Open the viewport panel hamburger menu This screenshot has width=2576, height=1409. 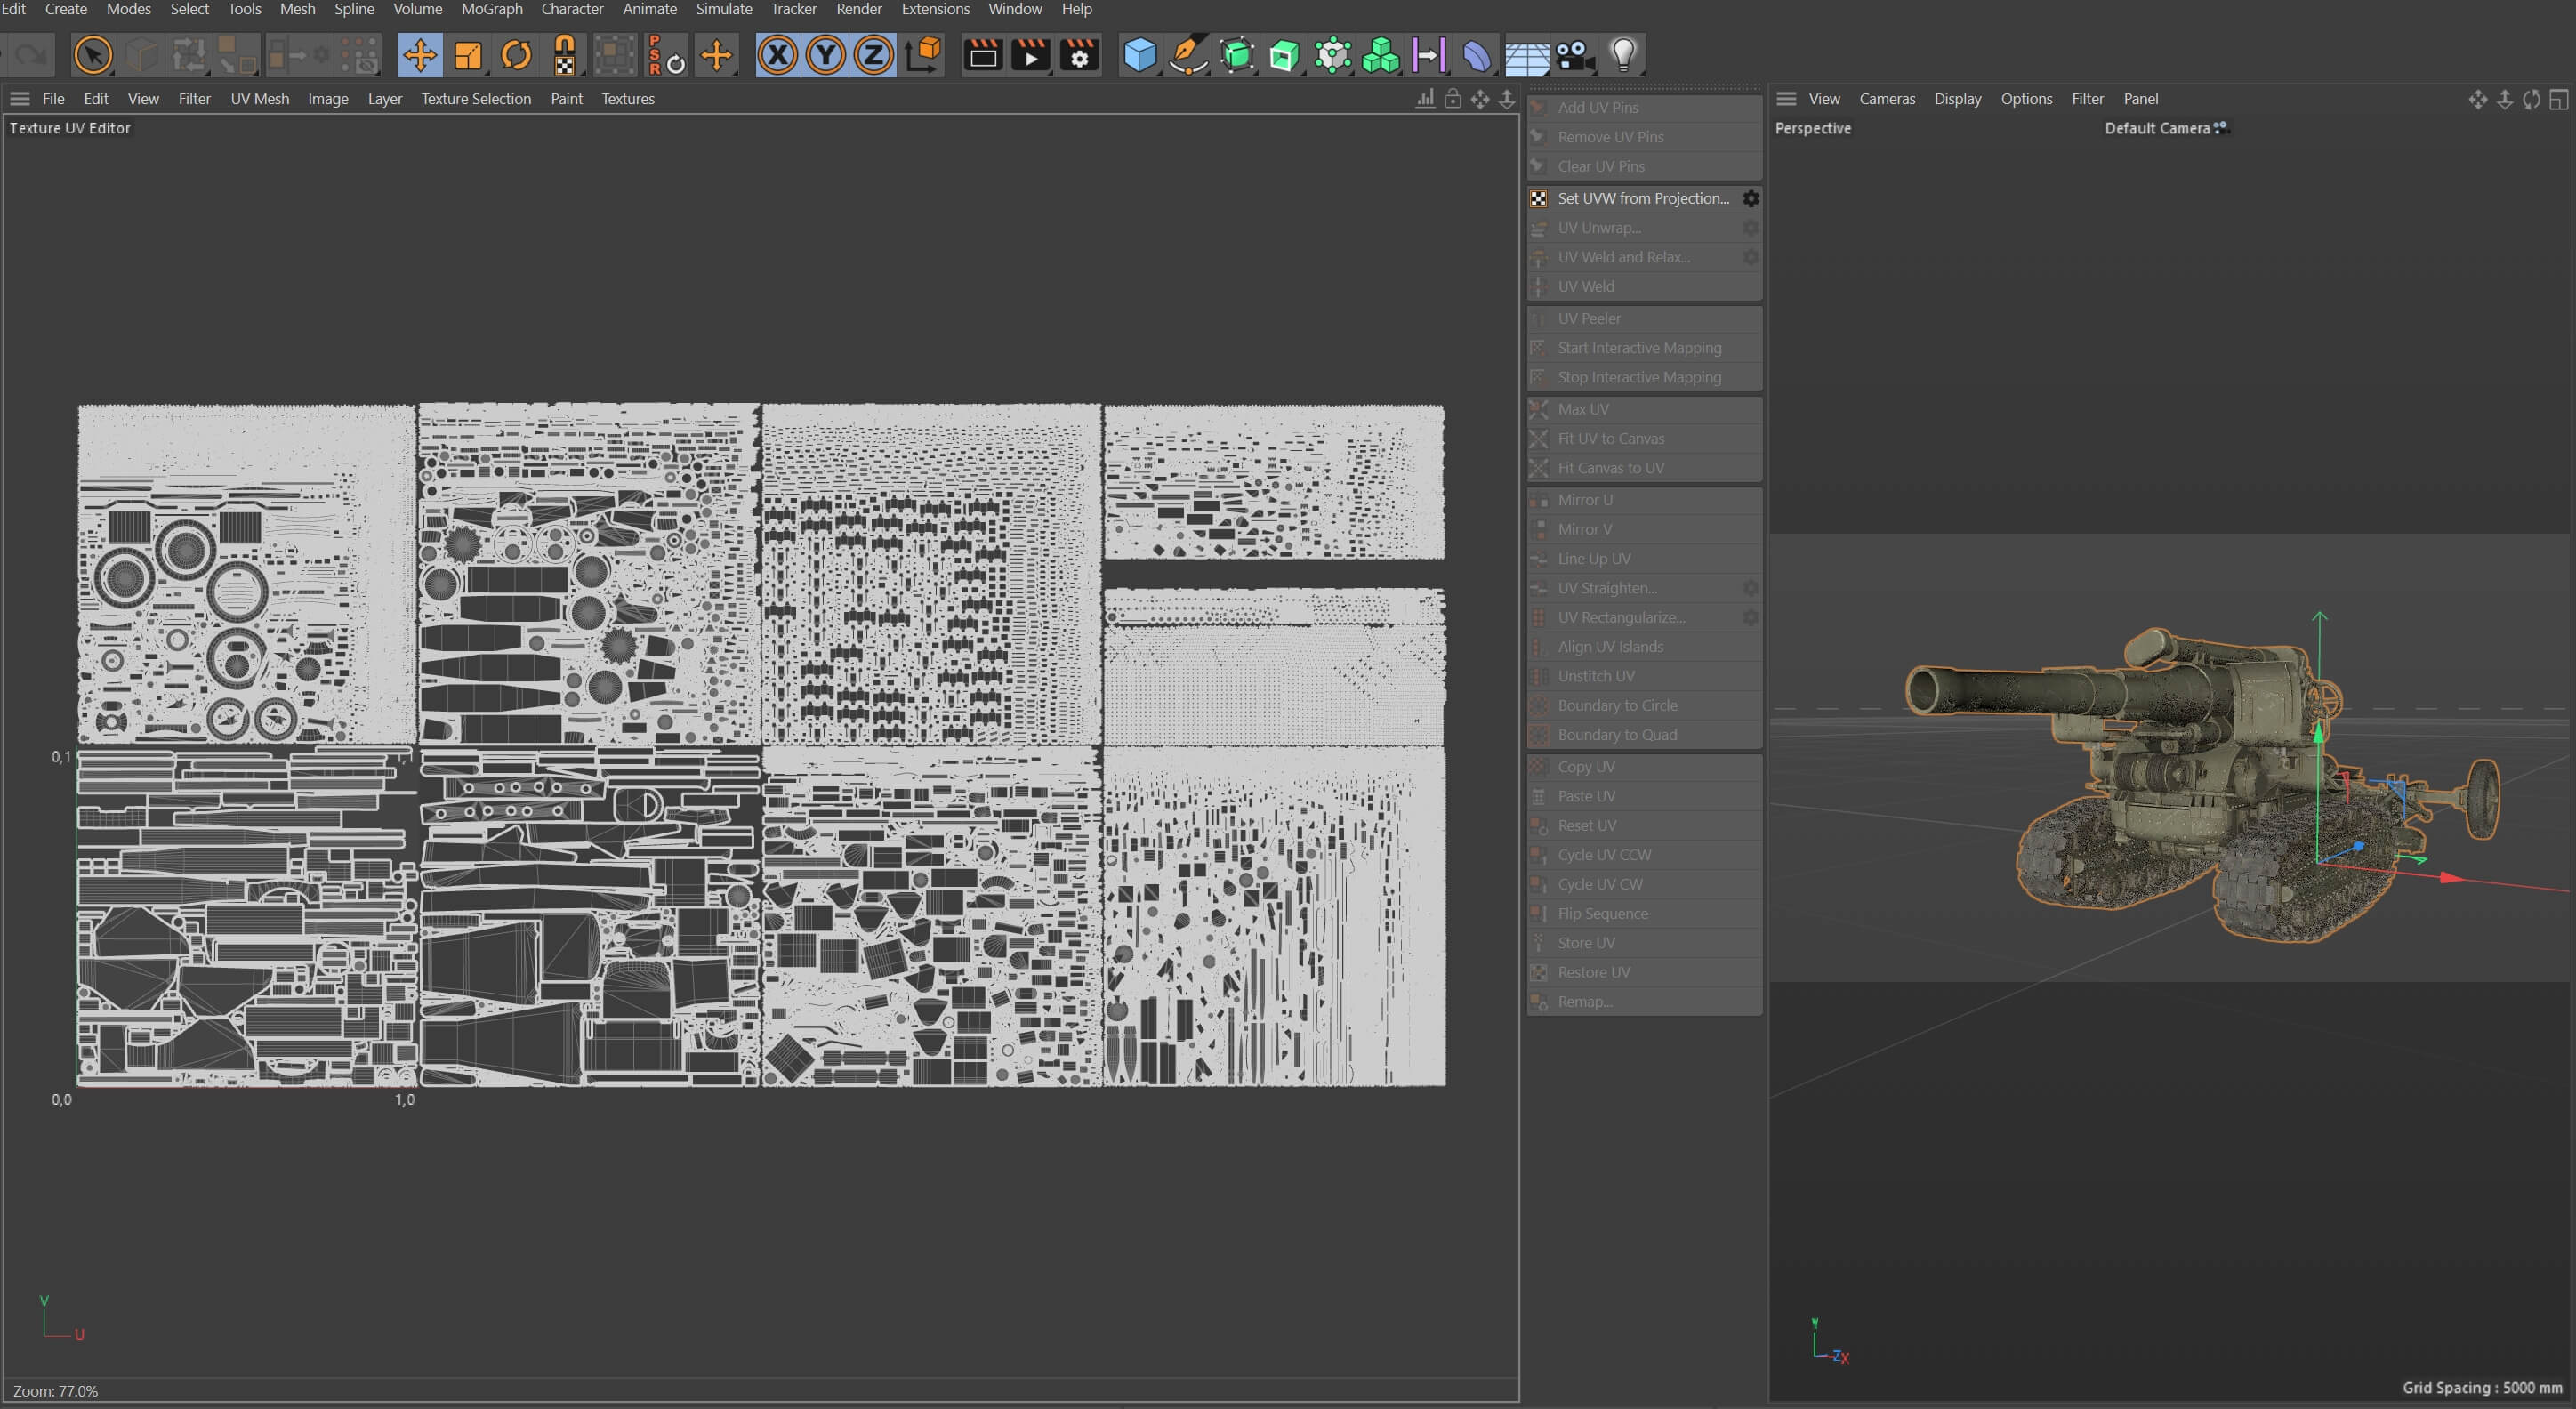(x=1786, y=99)
